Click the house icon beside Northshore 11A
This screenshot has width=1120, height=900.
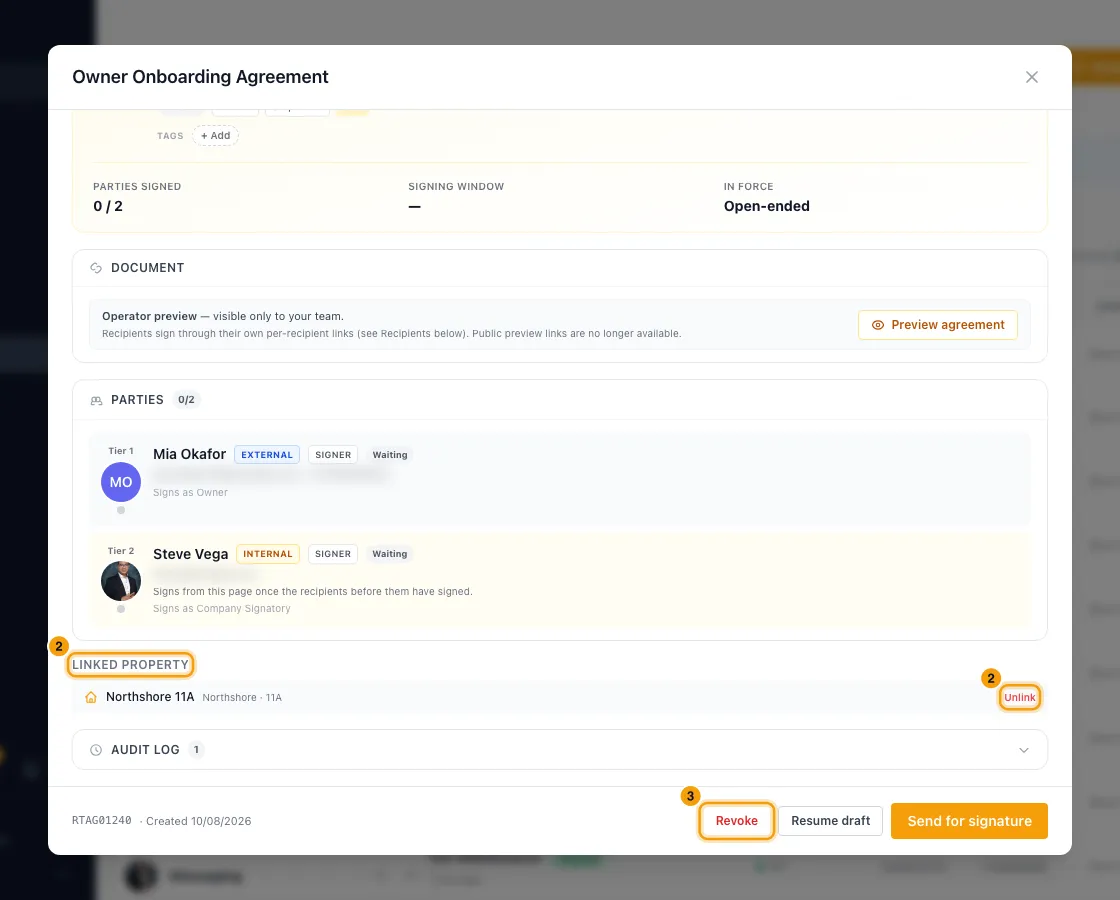(91, 697)
